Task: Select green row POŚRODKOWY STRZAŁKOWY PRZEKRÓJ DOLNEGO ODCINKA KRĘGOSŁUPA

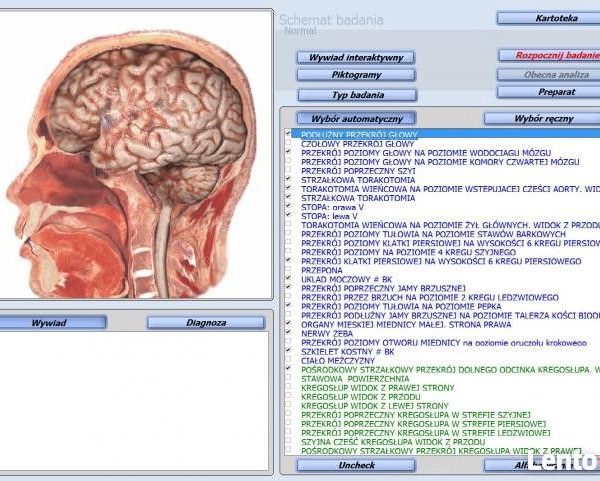Action: (450, 370)
